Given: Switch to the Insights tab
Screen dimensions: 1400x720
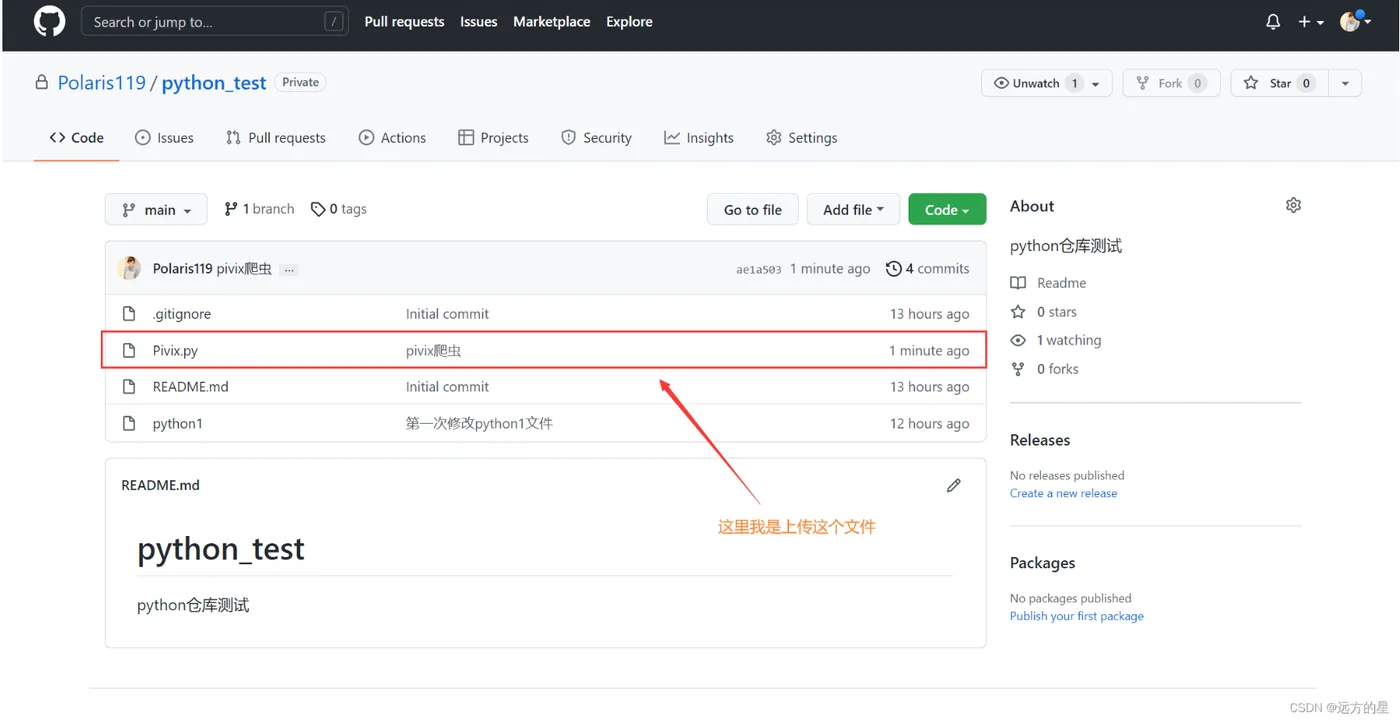Looking at the screenshot, I should (x=698, y=138).
